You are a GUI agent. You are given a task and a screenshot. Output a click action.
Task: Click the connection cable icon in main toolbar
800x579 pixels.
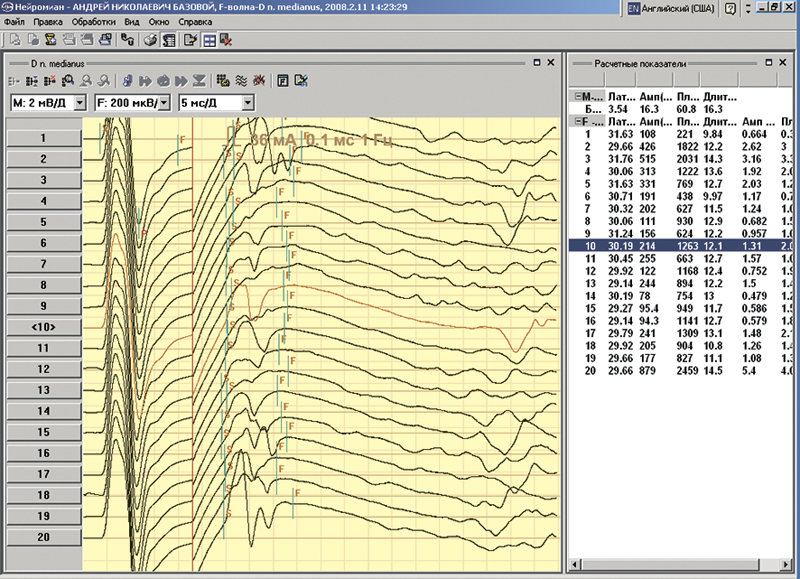[128, 40]
